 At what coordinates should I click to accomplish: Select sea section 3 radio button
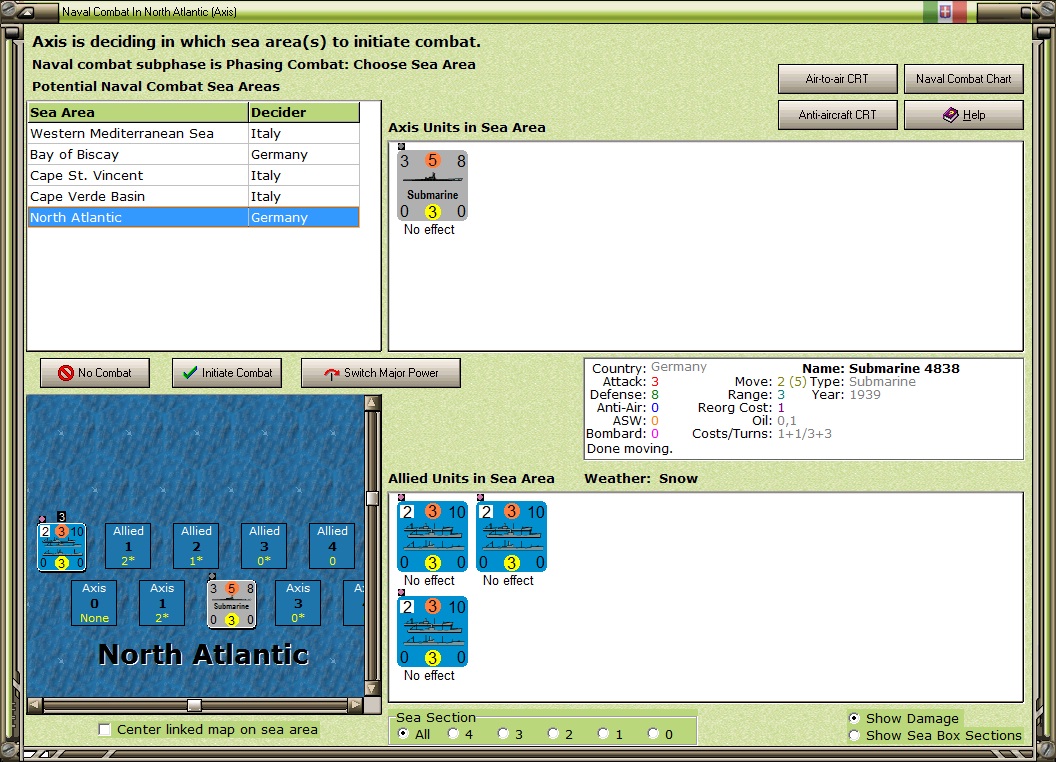pos(503,734)
